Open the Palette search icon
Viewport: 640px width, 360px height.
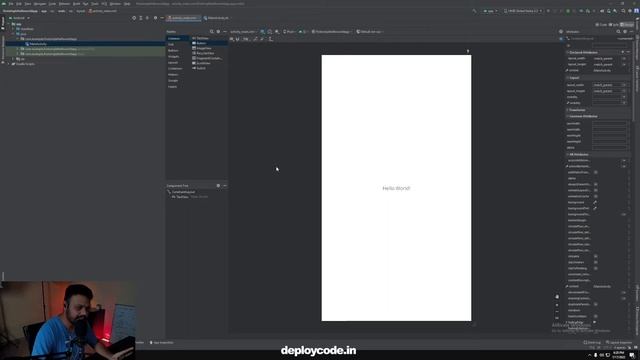[x=211, y=31]
